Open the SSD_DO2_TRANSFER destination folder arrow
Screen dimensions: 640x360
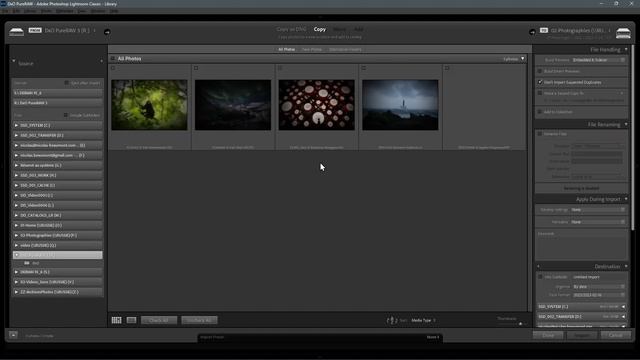[x=623, y=317]
